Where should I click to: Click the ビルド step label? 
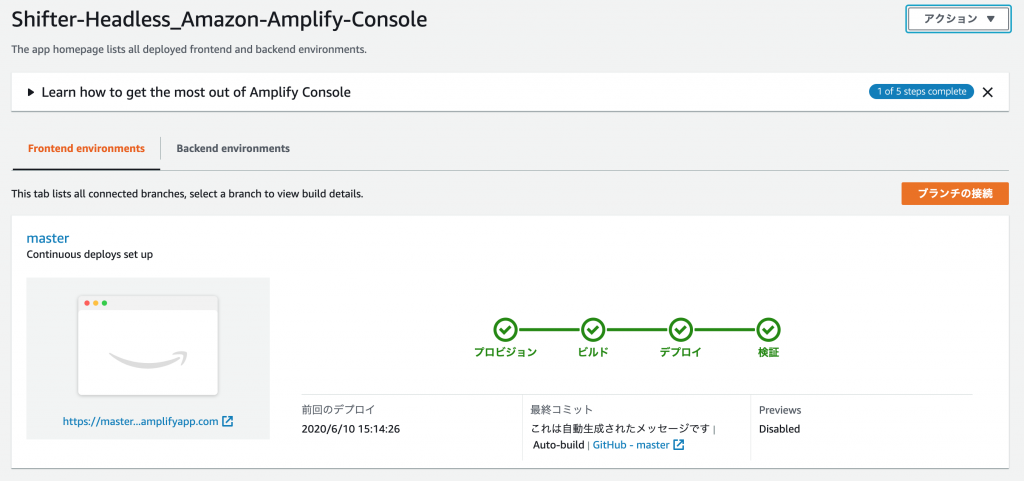pyautogui.click(x=593, y=352)
